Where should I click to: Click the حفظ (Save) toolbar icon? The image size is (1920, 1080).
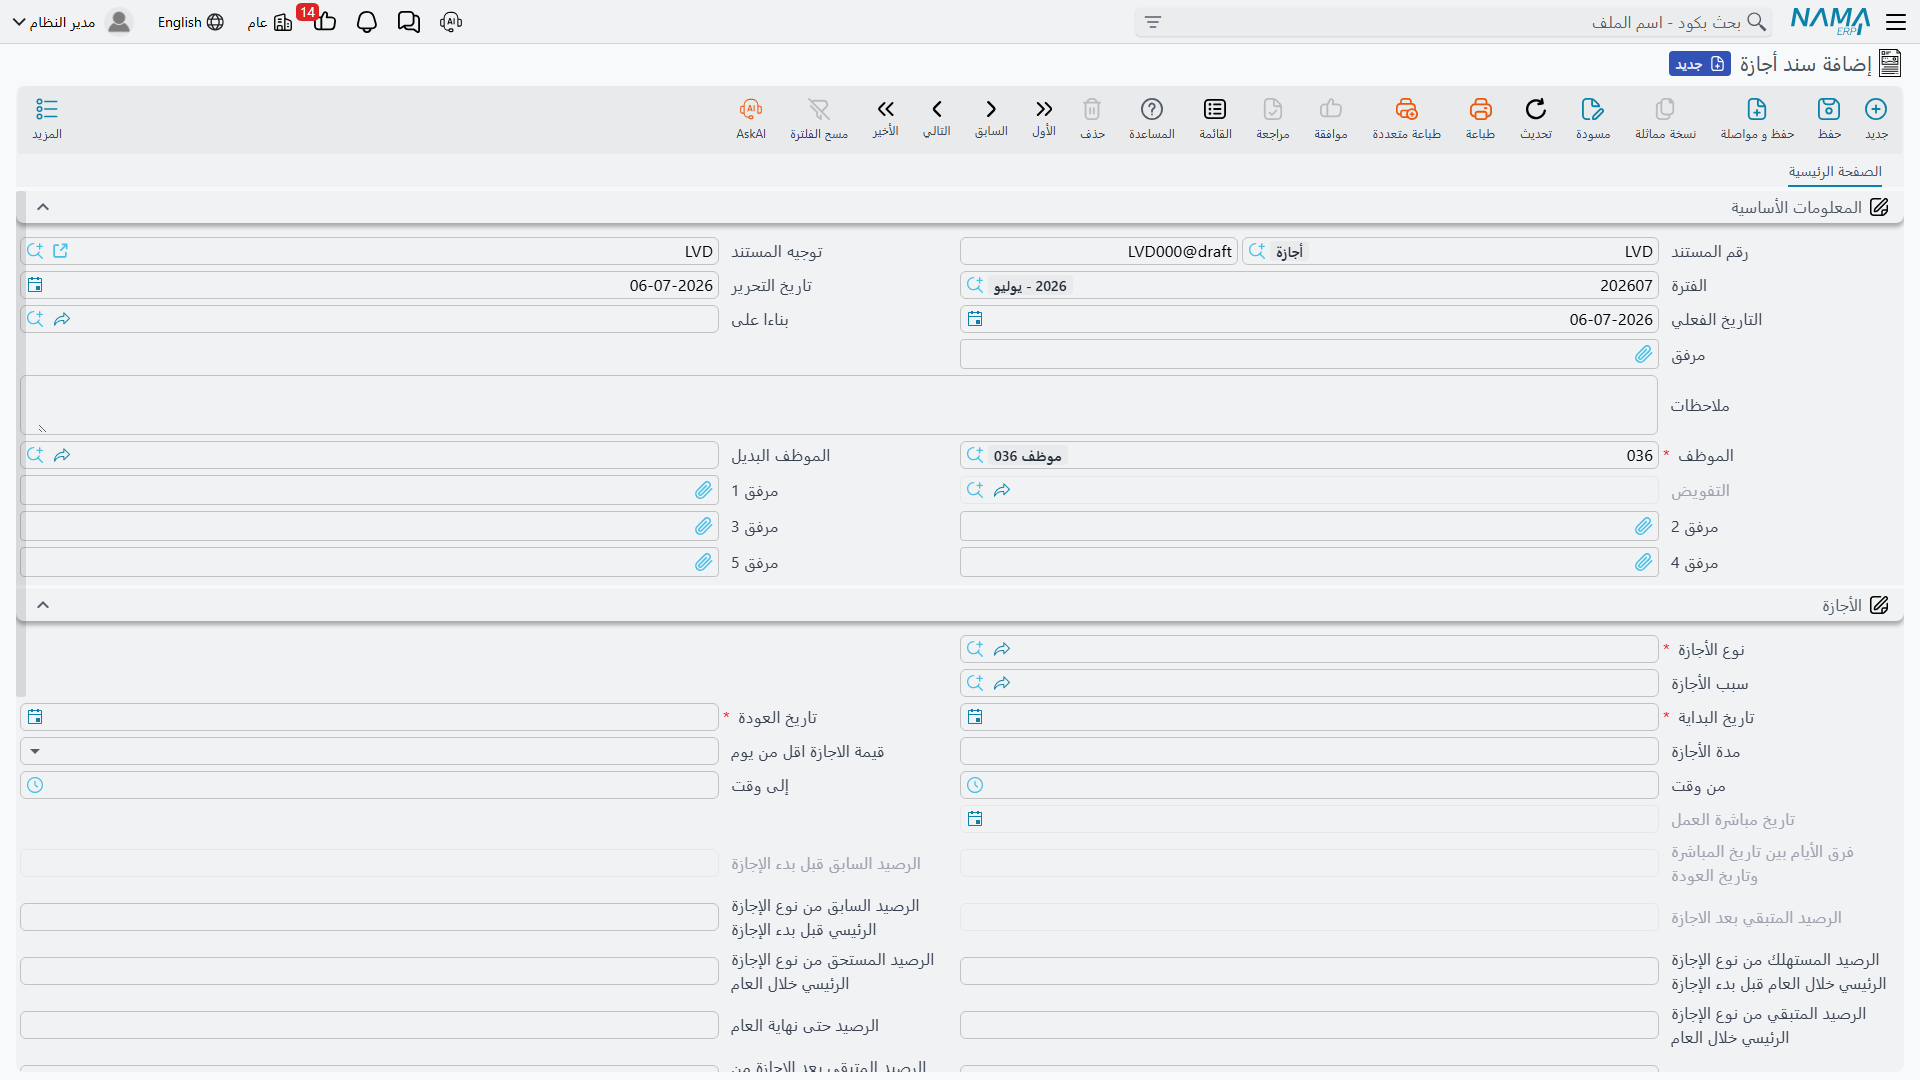coord(1829,110)
